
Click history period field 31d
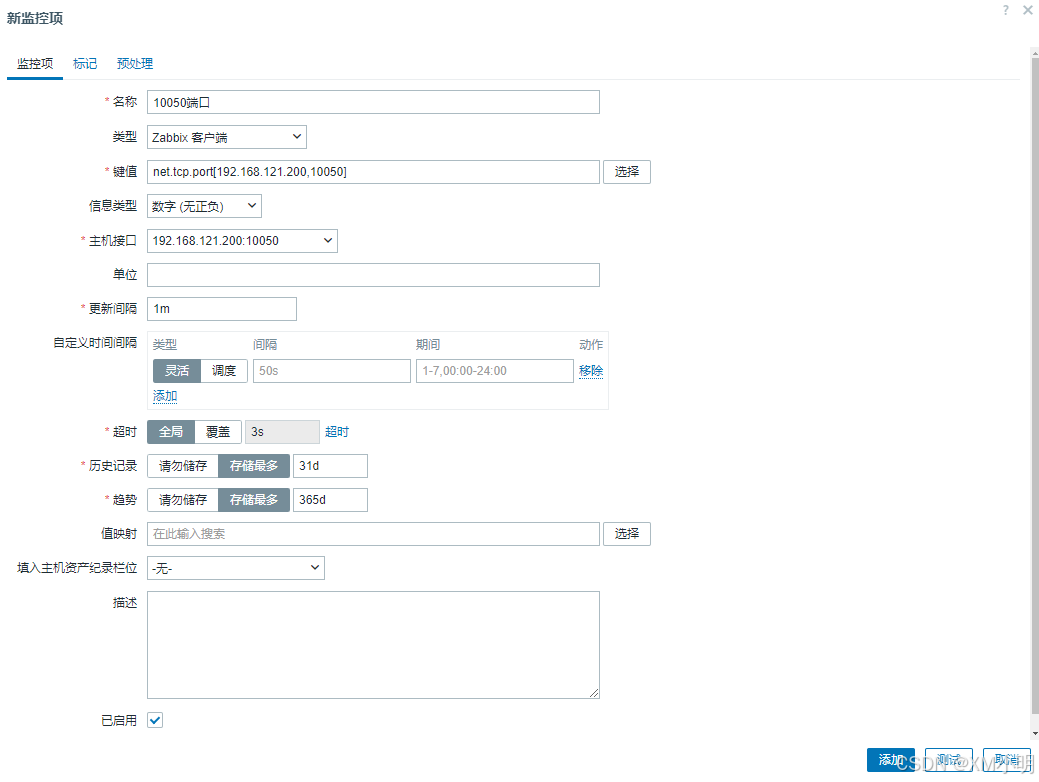click(330, 466)
